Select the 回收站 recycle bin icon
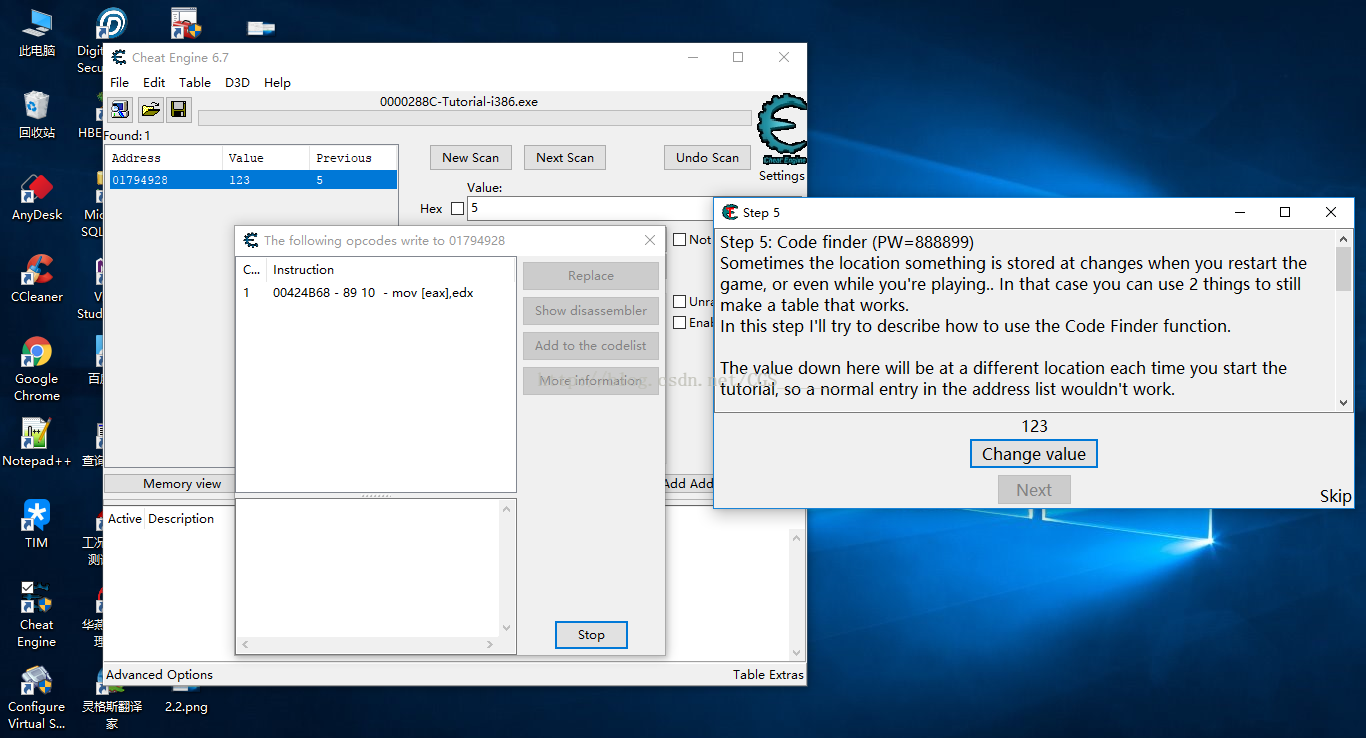 point(37,114)
